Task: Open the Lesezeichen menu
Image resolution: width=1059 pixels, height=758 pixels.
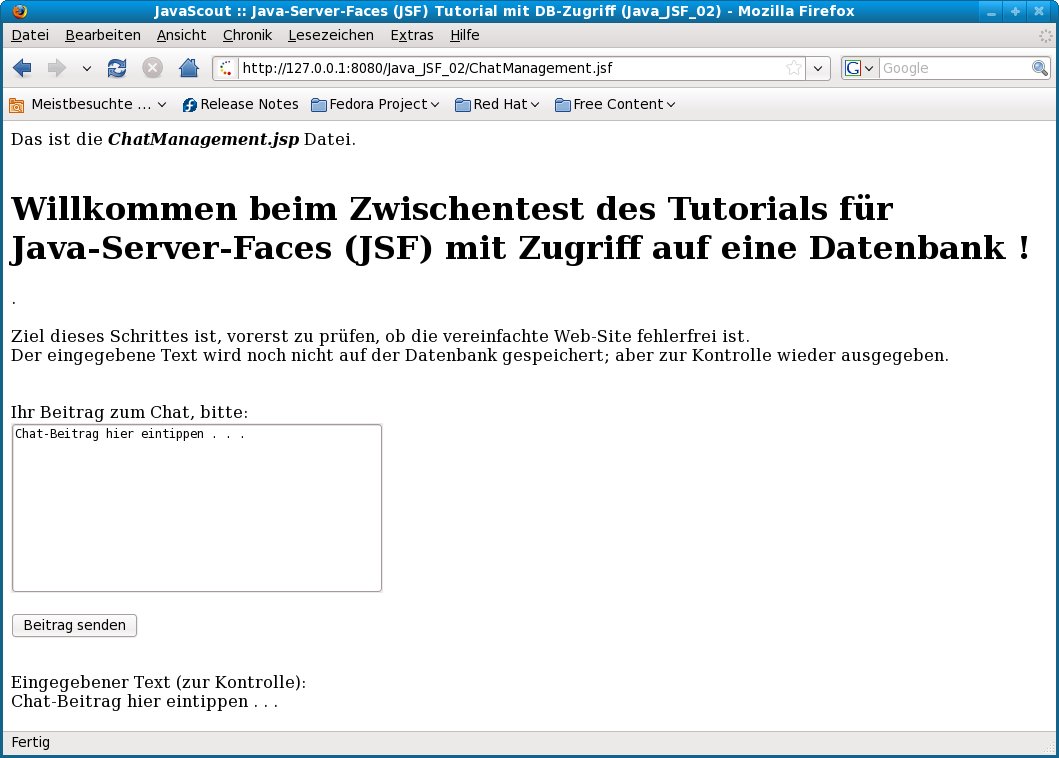Action: [330, 35]
